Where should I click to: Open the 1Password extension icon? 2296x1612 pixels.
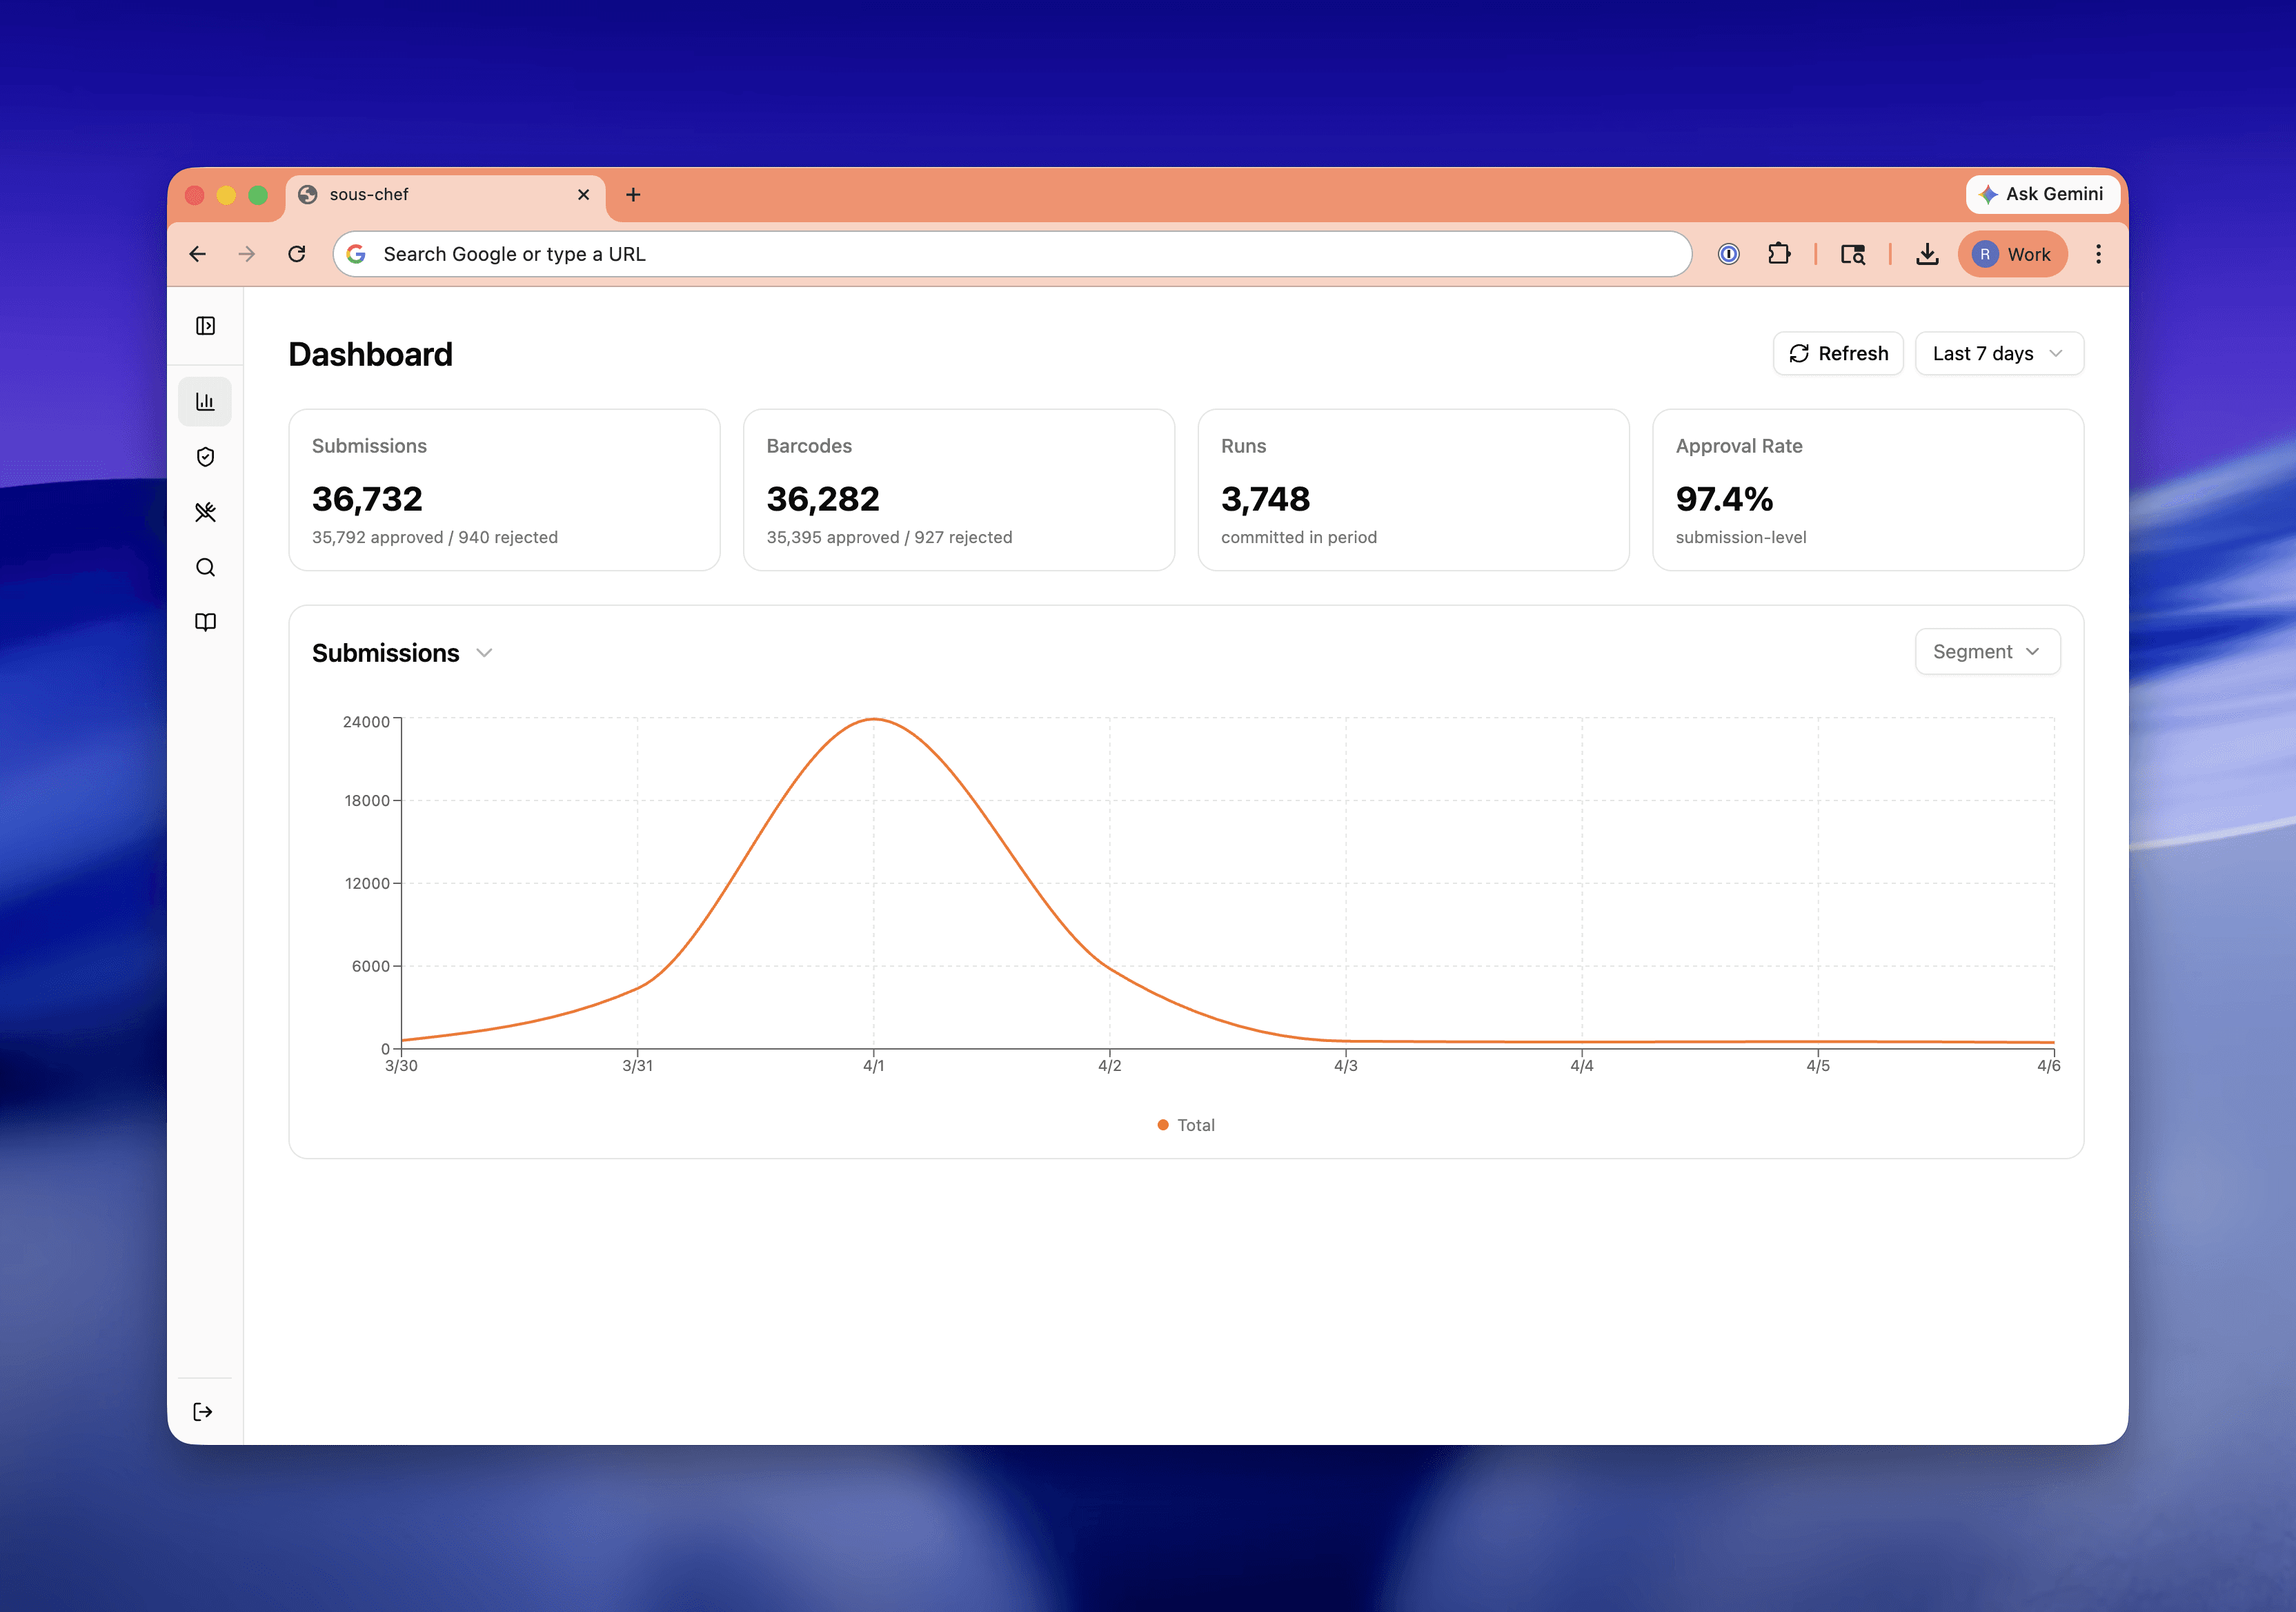pos(1728,254)
